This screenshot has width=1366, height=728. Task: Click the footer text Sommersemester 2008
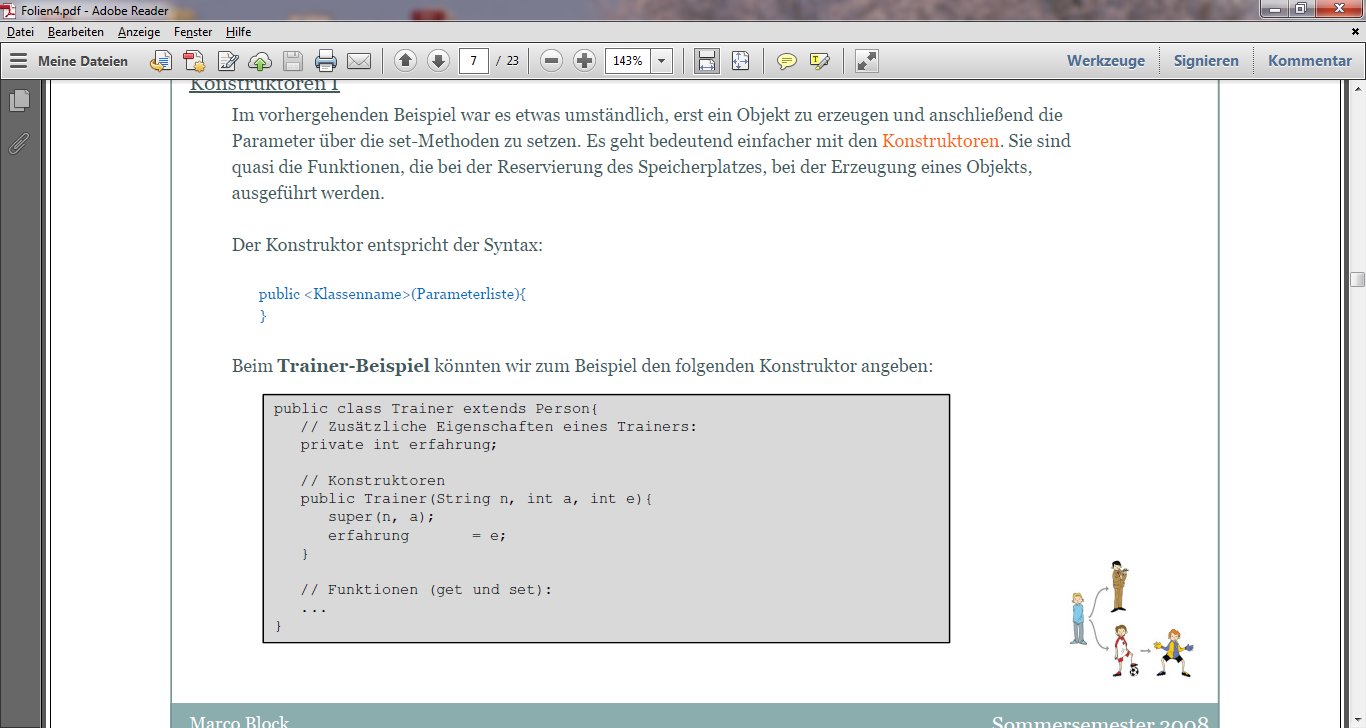(1099, 721)
